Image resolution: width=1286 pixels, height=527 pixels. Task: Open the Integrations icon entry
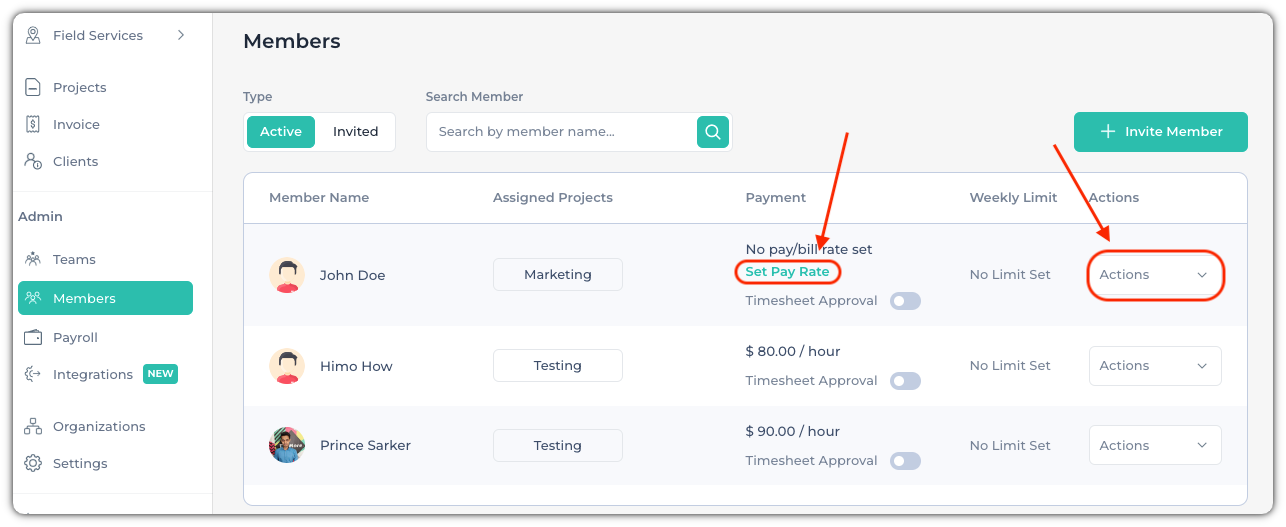click(33, 374)
